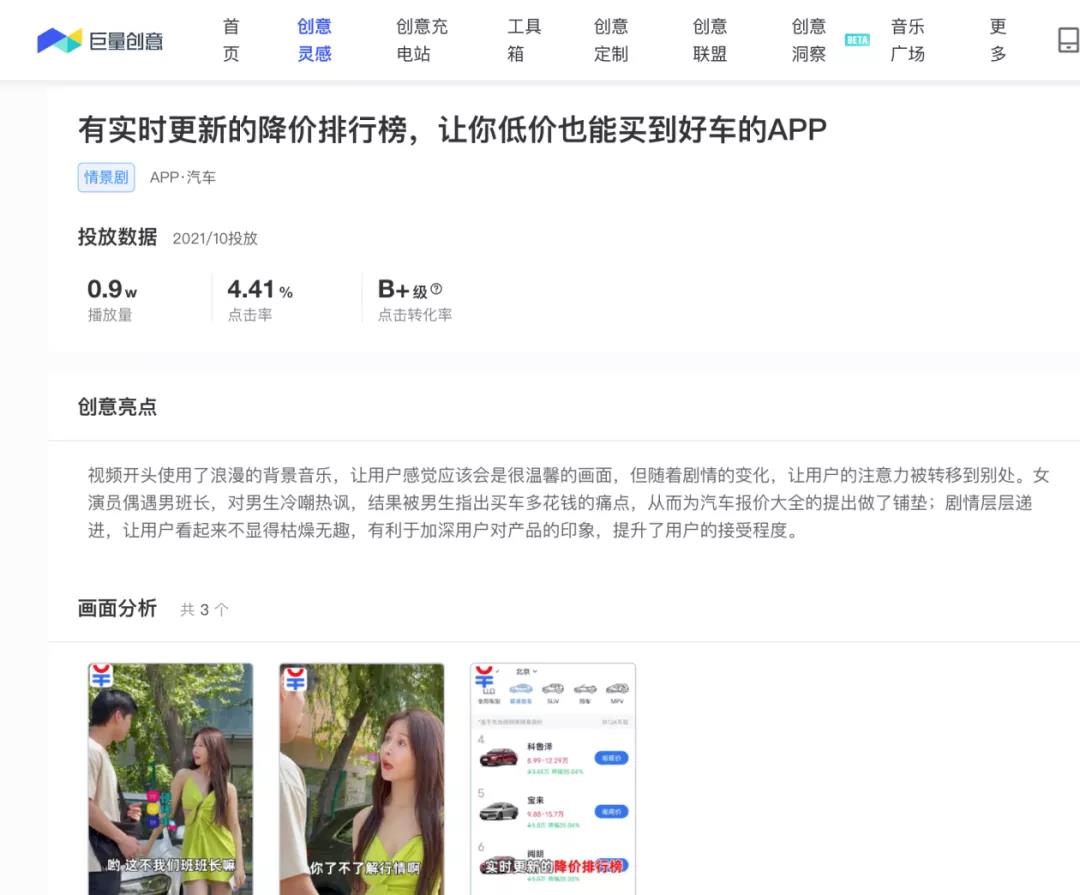Viewport: 1080px width, 895px height.
Task: Open the 更多 navigation menu
Action: pyautogui.click(x=998, y=40)
